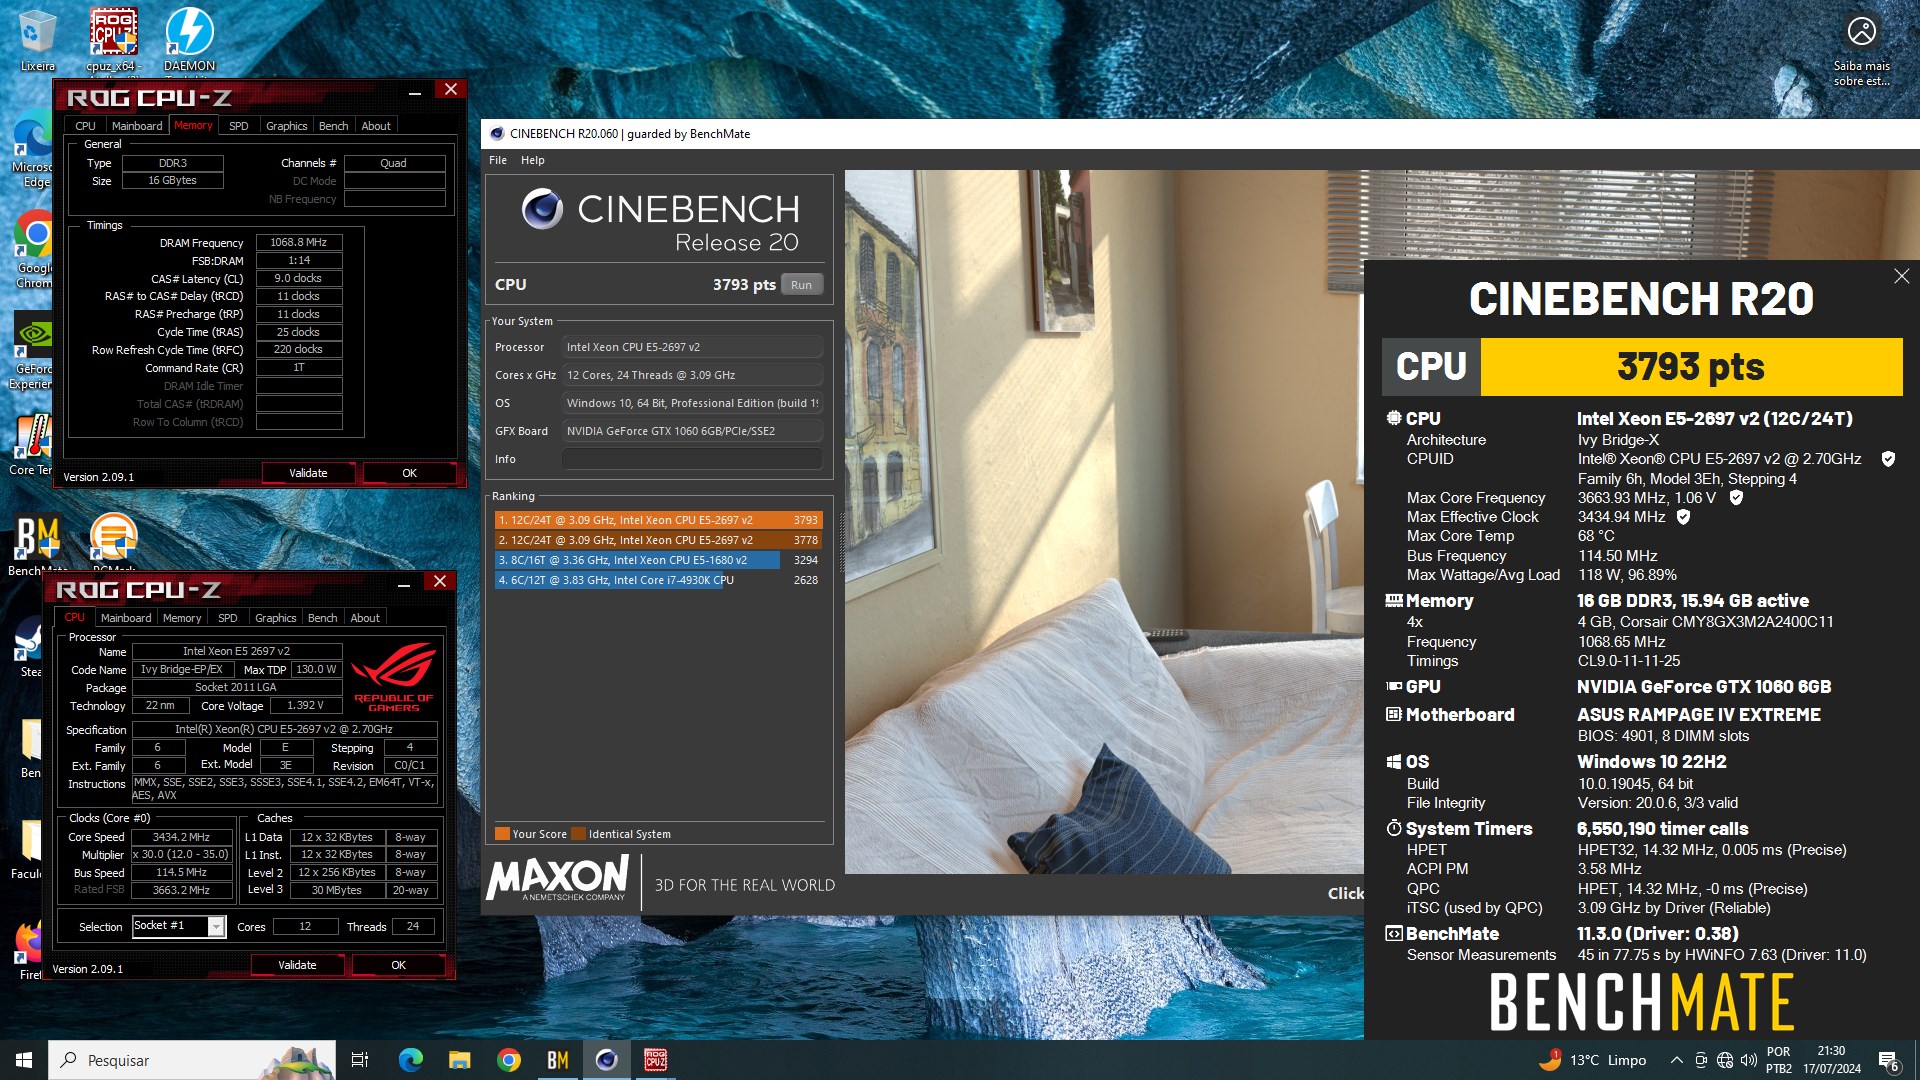Open Firefox desktop shortcut
Image resolution: width=1920 pixels, height=1080 pixels.
point(30,950)
